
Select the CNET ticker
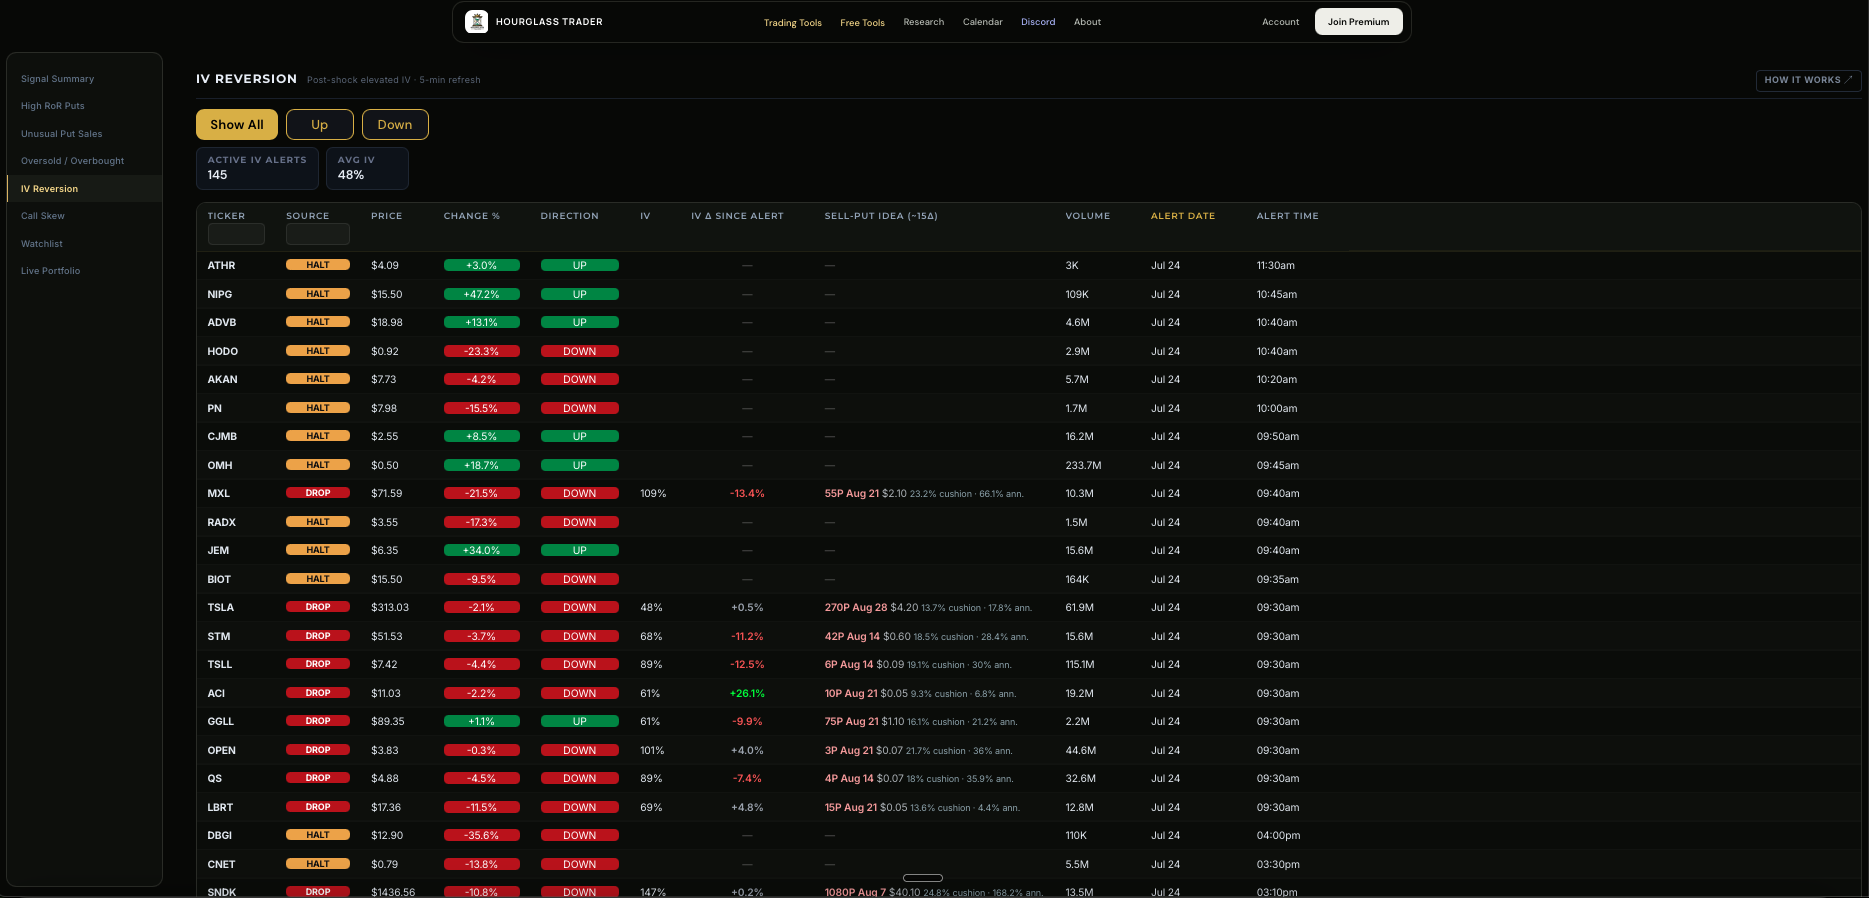coord(221,865)
